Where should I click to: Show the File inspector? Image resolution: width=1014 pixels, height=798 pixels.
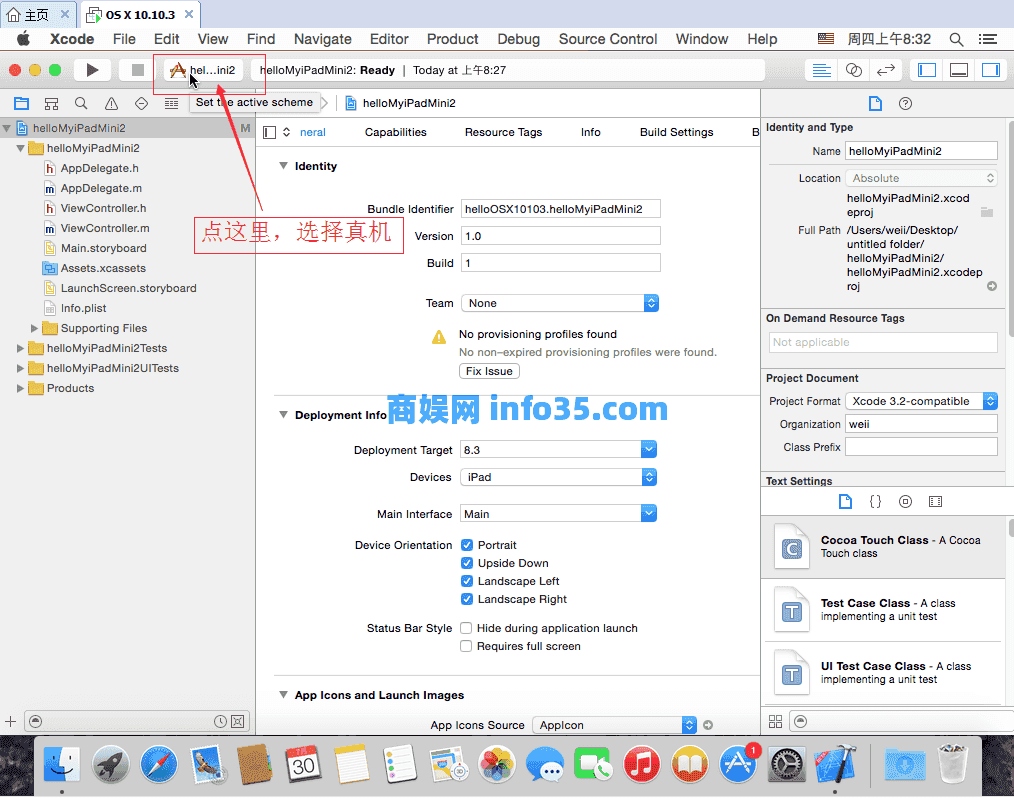[875, 103]
